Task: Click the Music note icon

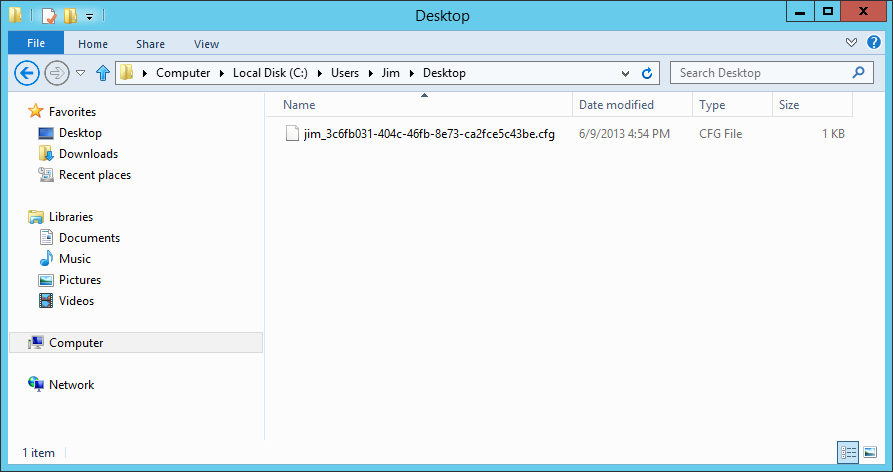Action: (46, 258)
